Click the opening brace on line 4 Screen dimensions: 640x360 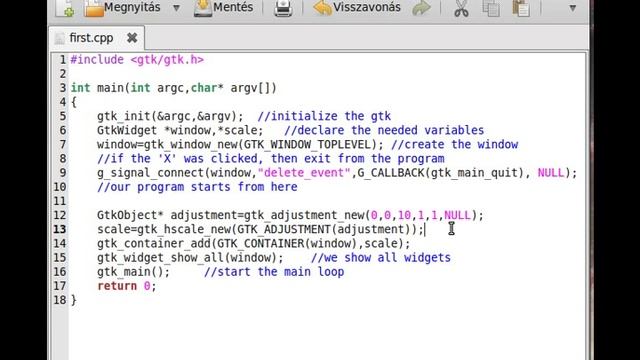coord(73,102)
